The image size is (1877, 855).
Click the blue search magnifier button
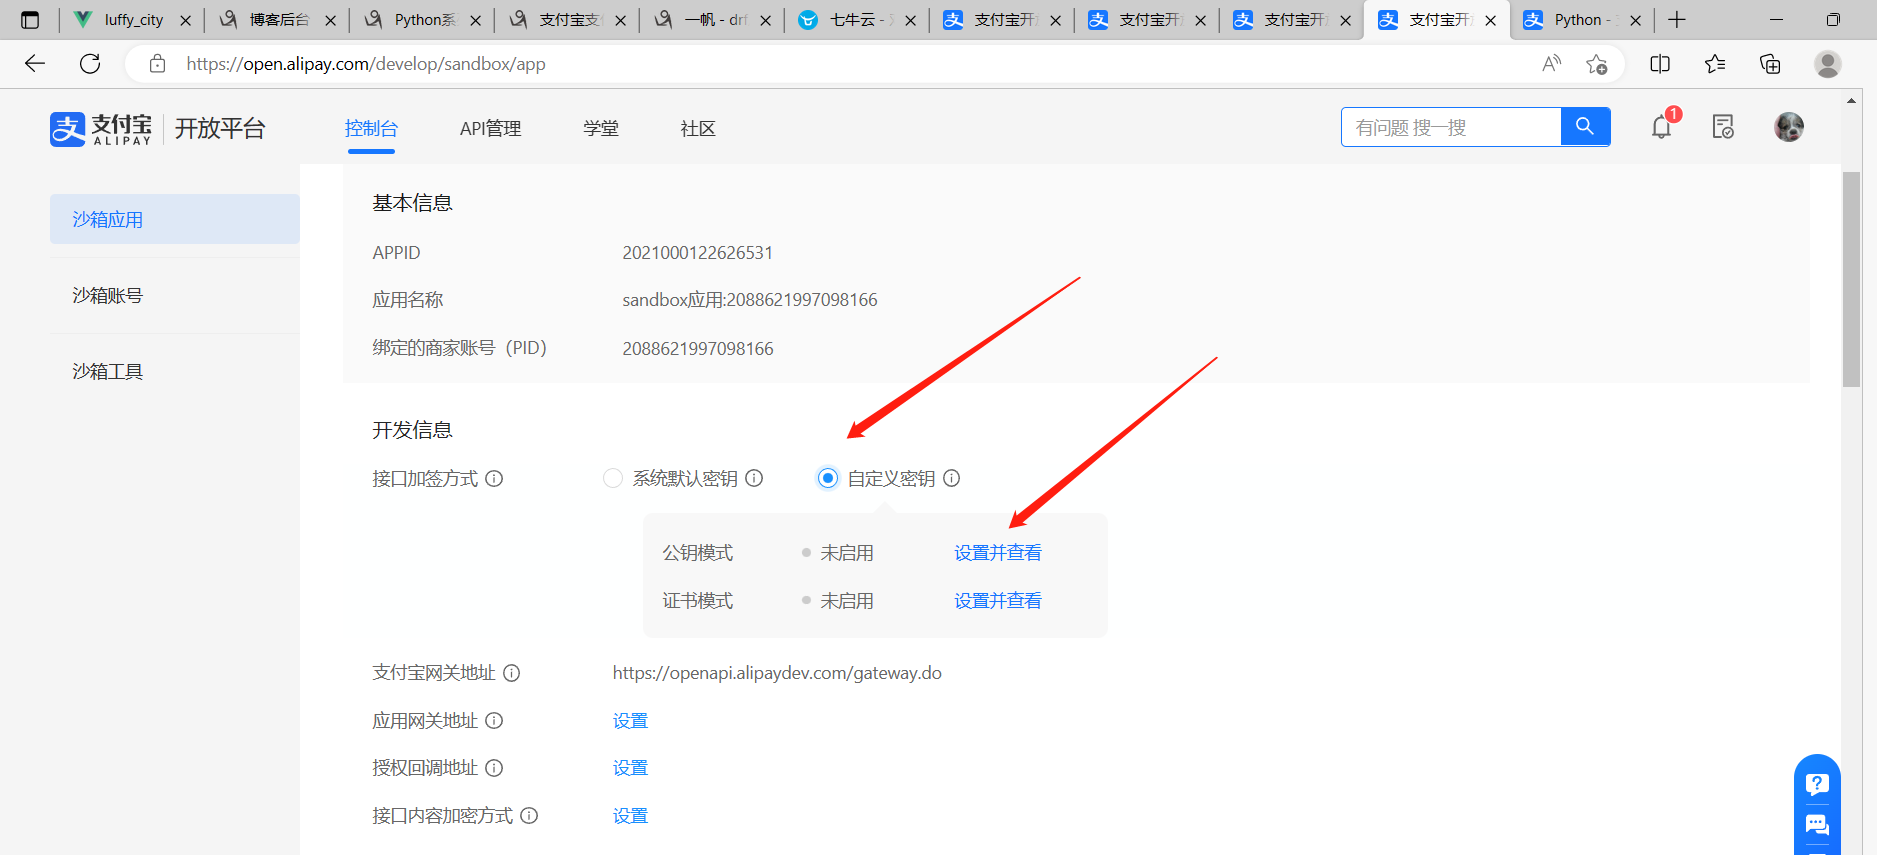pos(1585,127)
